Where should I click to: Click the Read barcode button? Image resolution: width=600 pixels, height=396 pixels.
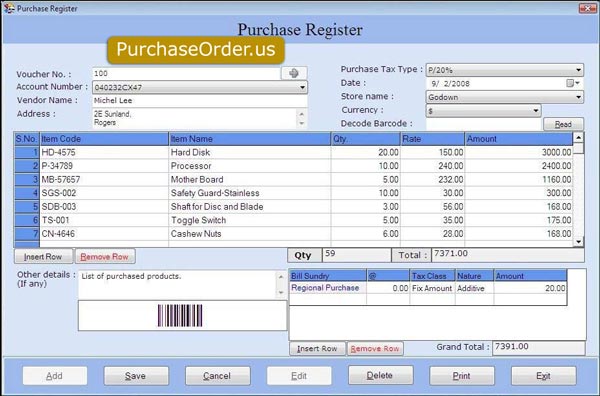563,124
